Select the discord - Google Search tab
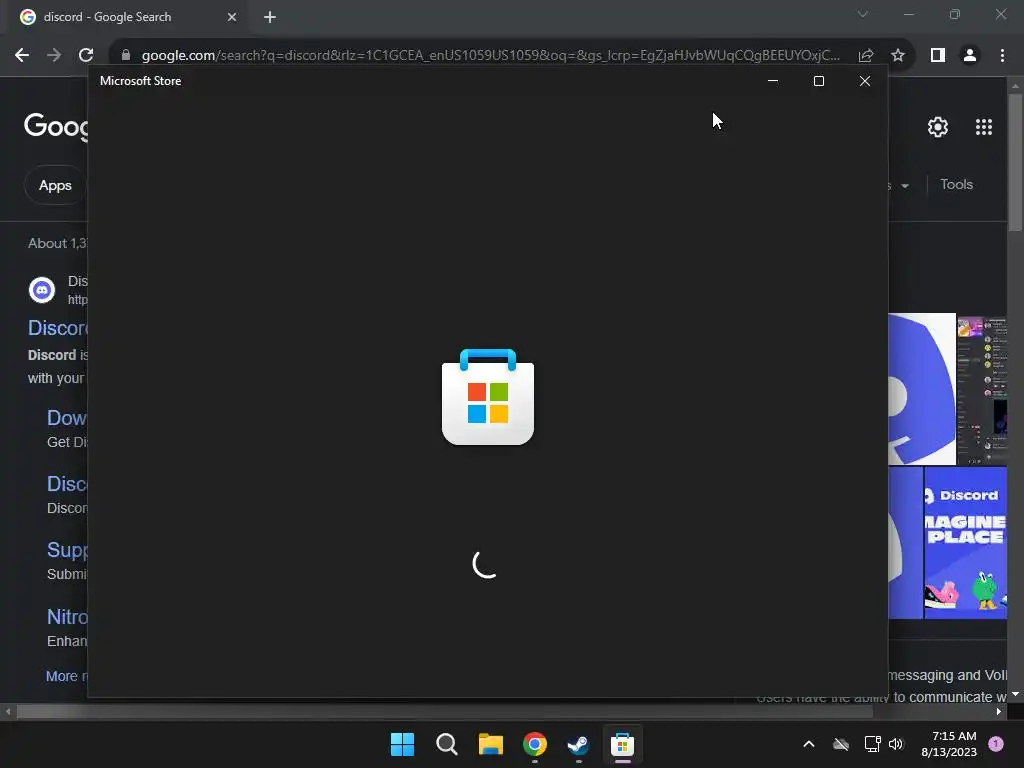Viewport: 1024px width, 768px height. point(128,17)
